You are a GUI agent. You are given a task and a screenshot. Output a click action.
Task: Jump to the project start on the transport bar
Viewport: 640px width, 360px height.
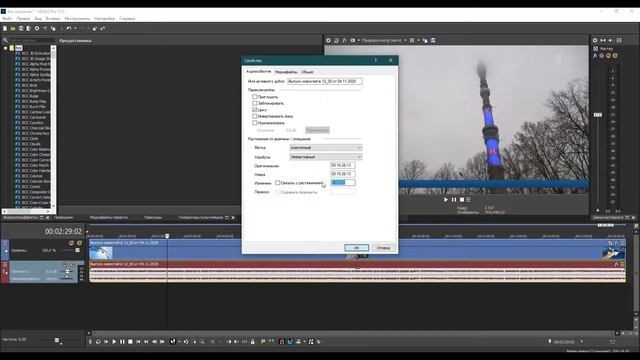coord(138,342)
